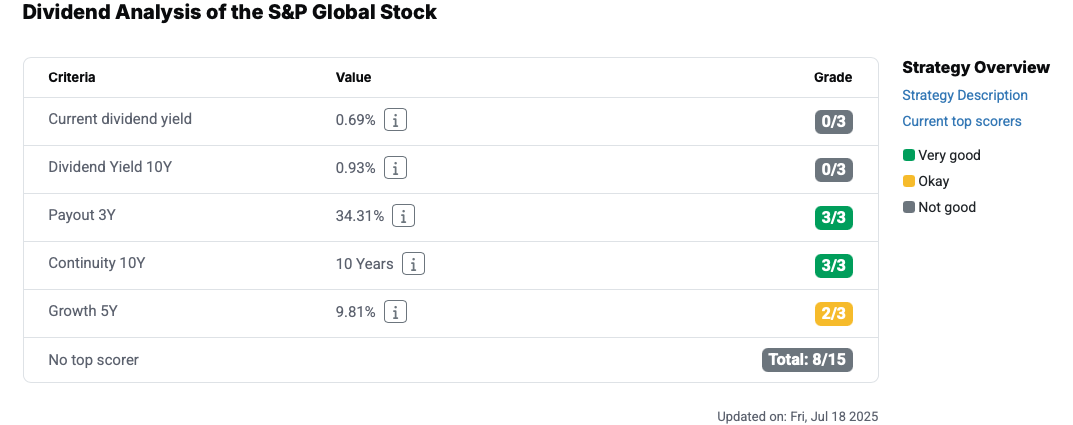The height and width of the screenshot is (425, 1073).
Task: Open info icon for Dividend Yield 10Y
Action: pyautogui.click(x=396, y=168)
